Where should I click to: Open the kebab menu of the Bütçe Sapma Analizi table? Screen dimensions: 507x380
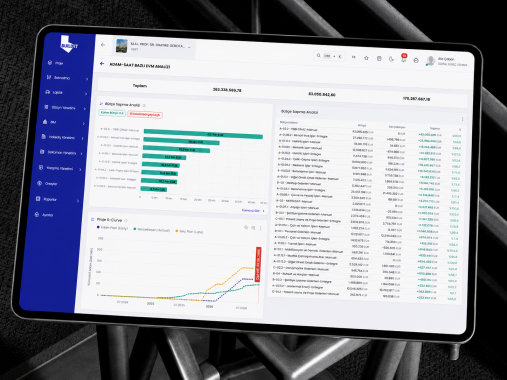[462, 119]
